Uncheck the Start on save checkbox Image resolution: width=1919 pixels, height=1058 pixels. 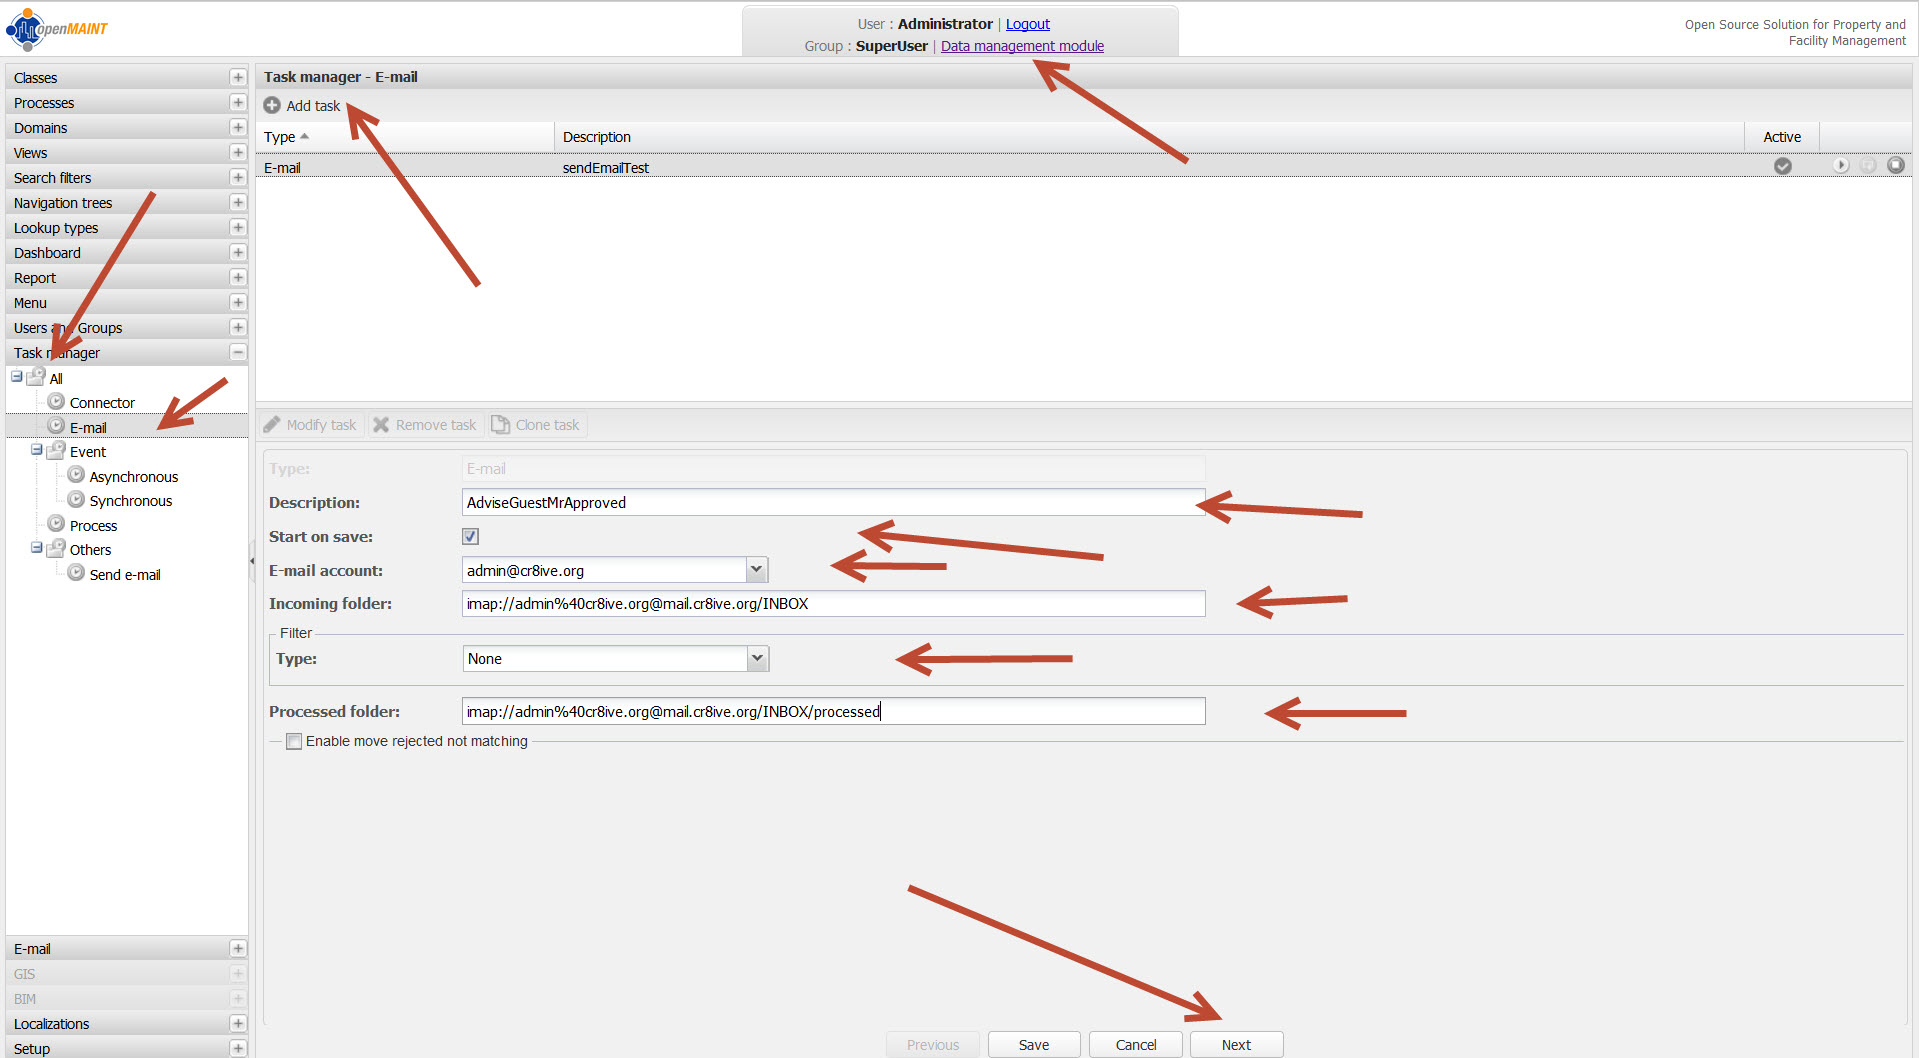tap(470, 537)
